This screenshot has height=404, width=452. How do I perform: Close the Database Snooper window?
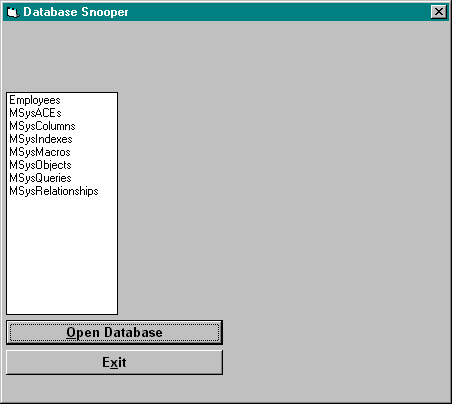tap(439, 12)
